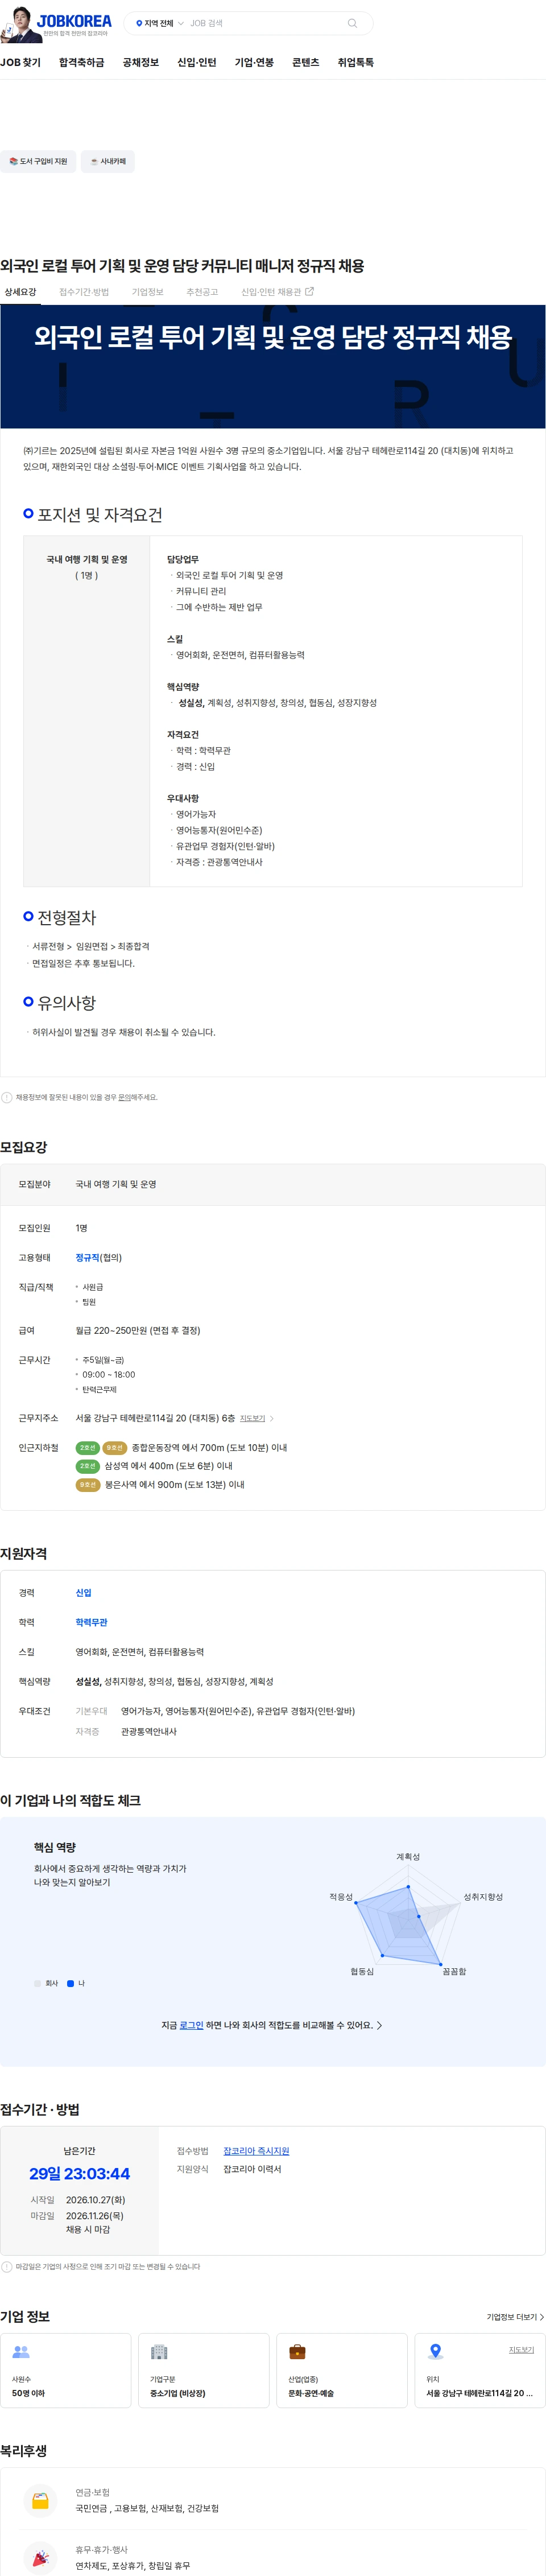The width and height of the screenshot is (546, 2576).
Task: Click the 연금·보험 benefits icon
Action: pyautogui.click(x=40, y=2500)
